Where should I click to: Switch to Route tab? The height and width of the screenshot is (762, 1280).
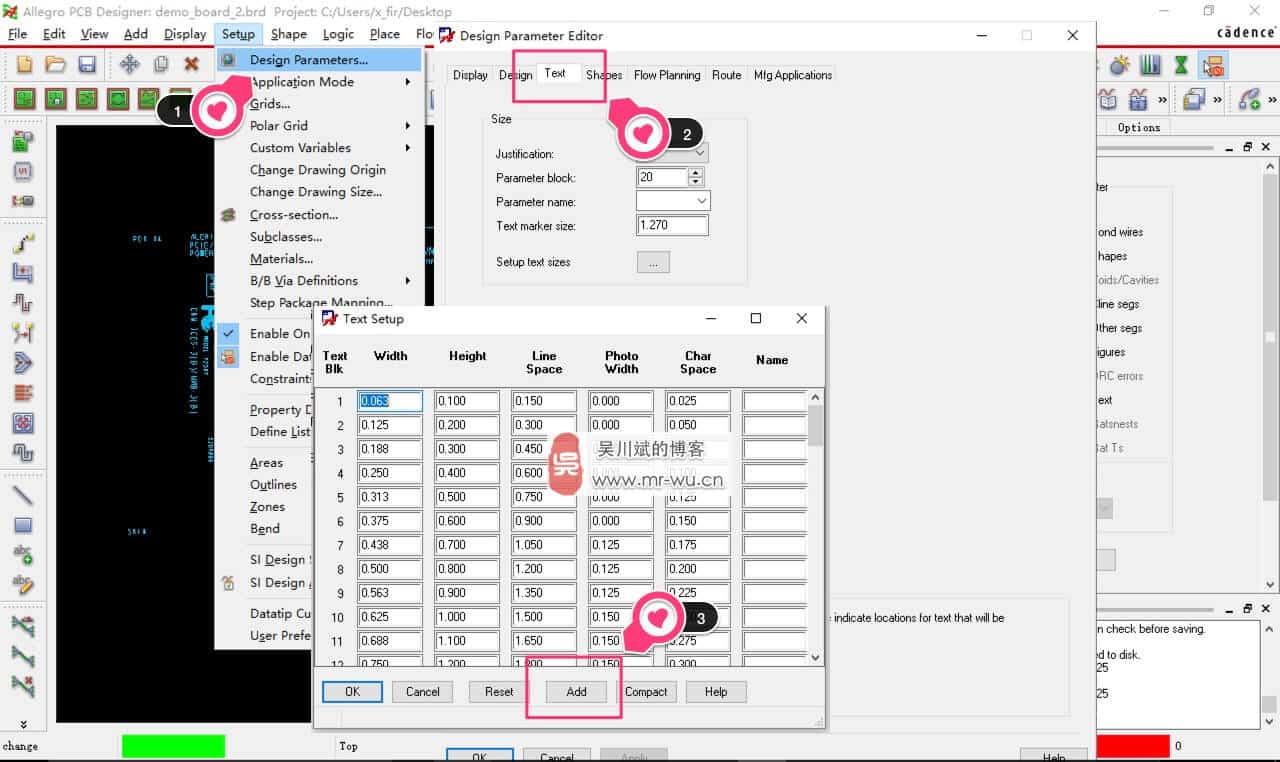[x=727, y=75]
